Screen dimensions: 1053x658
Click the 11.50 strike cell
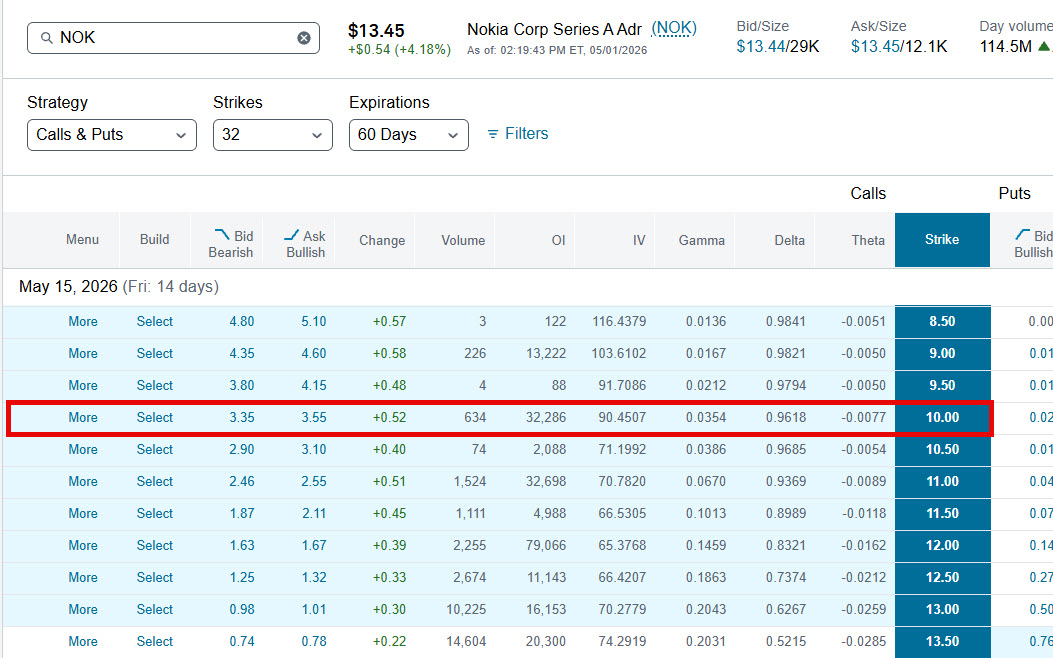[x=942, y=514]
